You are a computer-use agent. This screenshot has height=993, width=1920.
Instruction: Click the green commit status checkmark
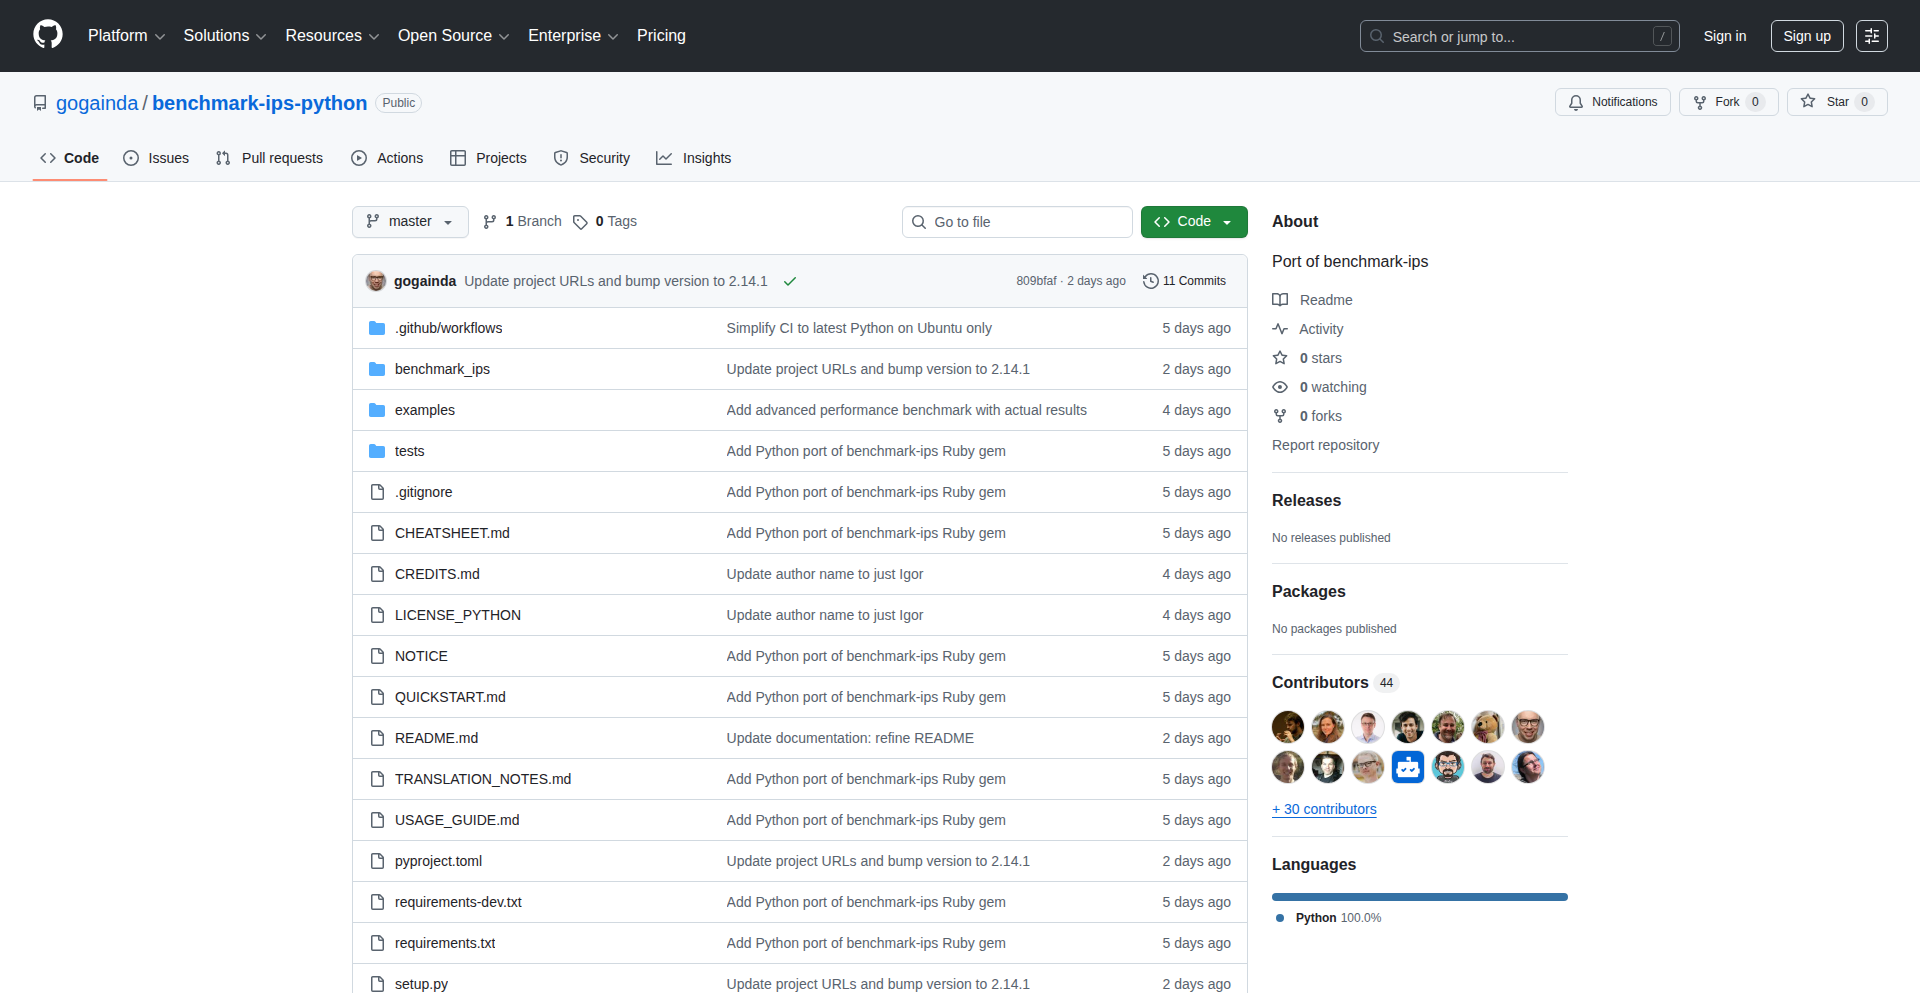(x=790, y=281)
